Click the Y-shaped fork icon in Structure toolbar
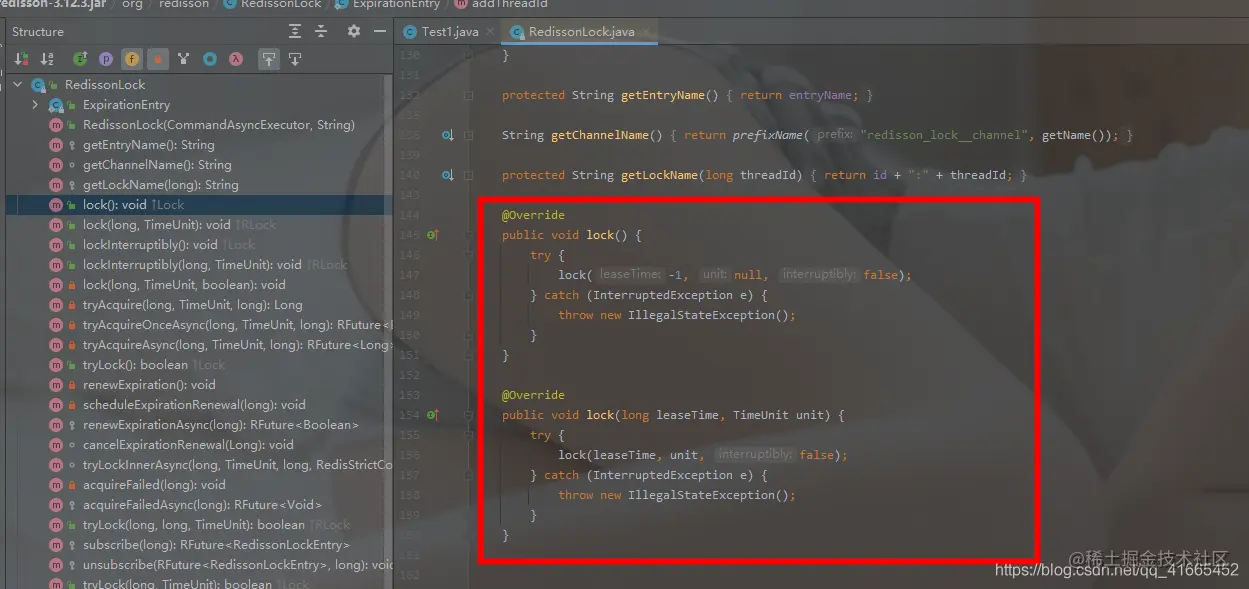The image size is (1249, 589). tap(183, 59)
